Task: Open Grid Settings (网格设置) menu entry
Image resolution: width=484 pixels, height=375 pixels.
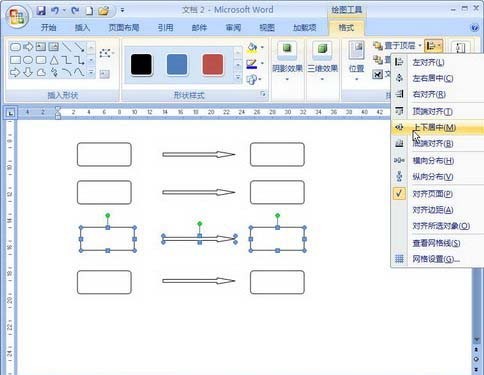Action: pos(437,259)
